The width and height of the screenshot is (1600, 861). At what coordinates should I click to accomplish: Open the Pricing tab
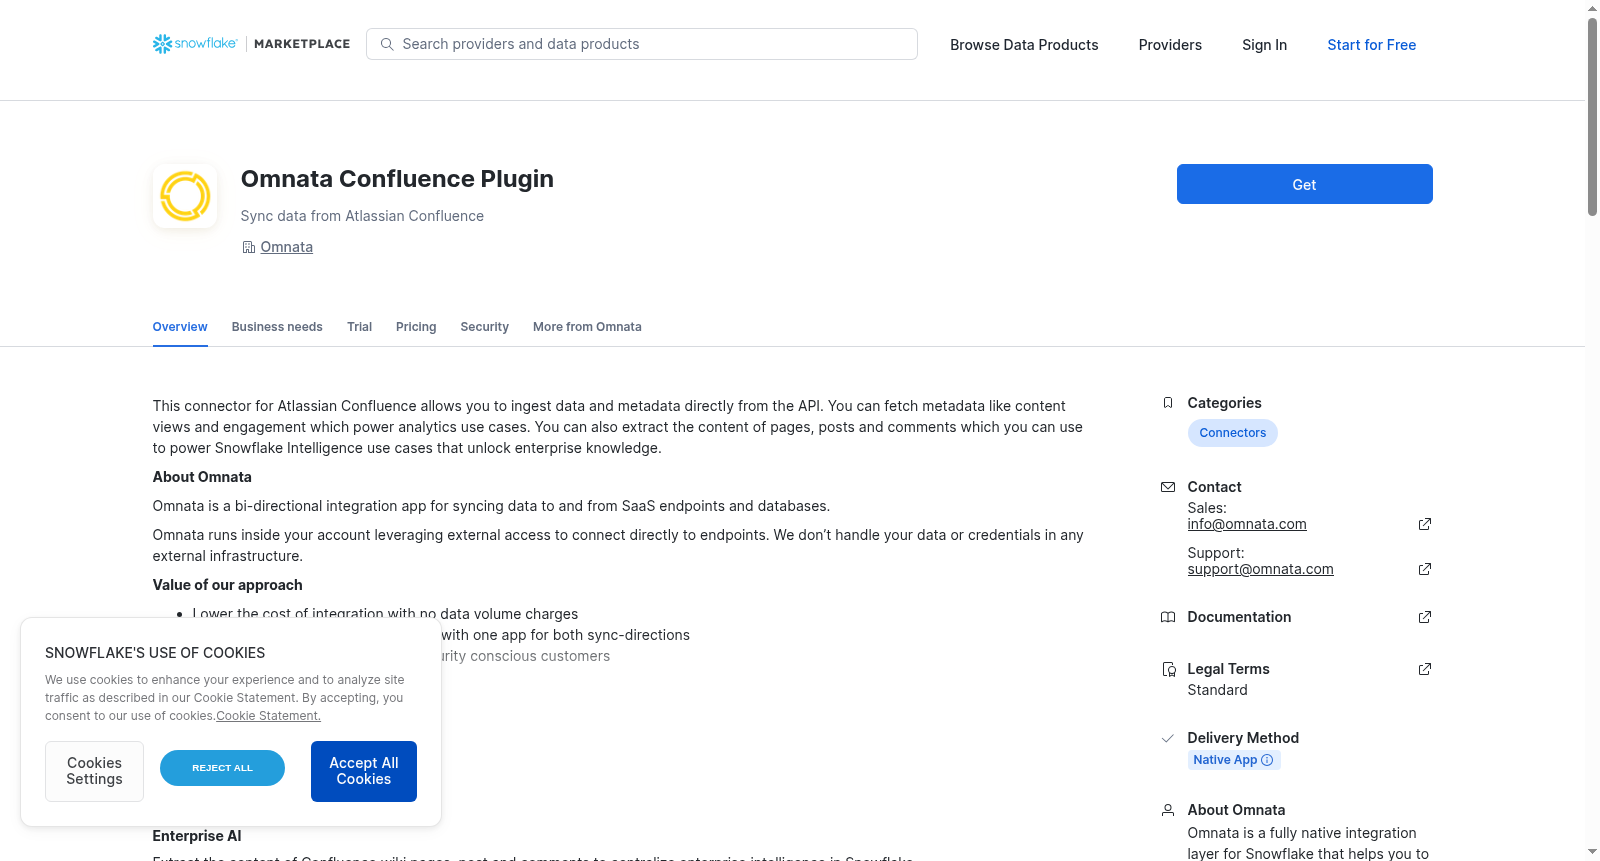pos(416,327)
